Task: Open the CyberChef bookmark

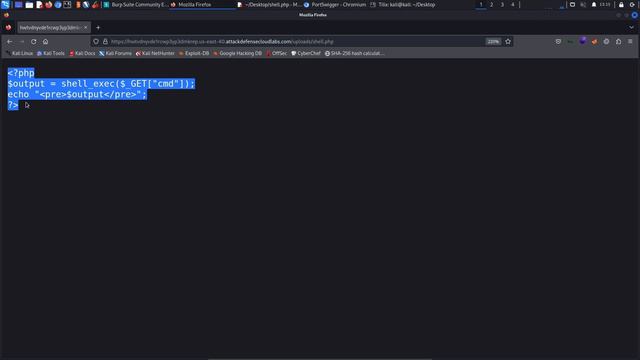Action: [306, 53]
